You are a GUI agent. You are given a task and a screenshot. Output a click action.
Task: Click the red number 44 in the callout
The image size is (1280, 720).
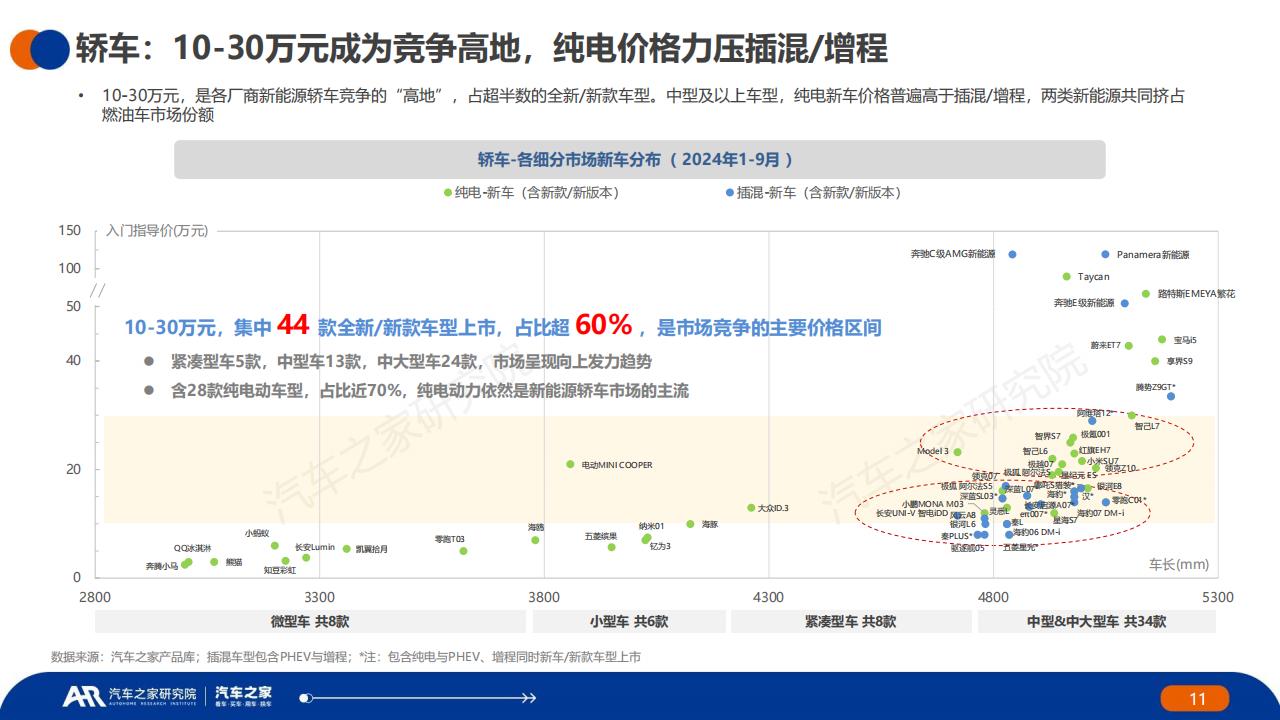[293, 325]
